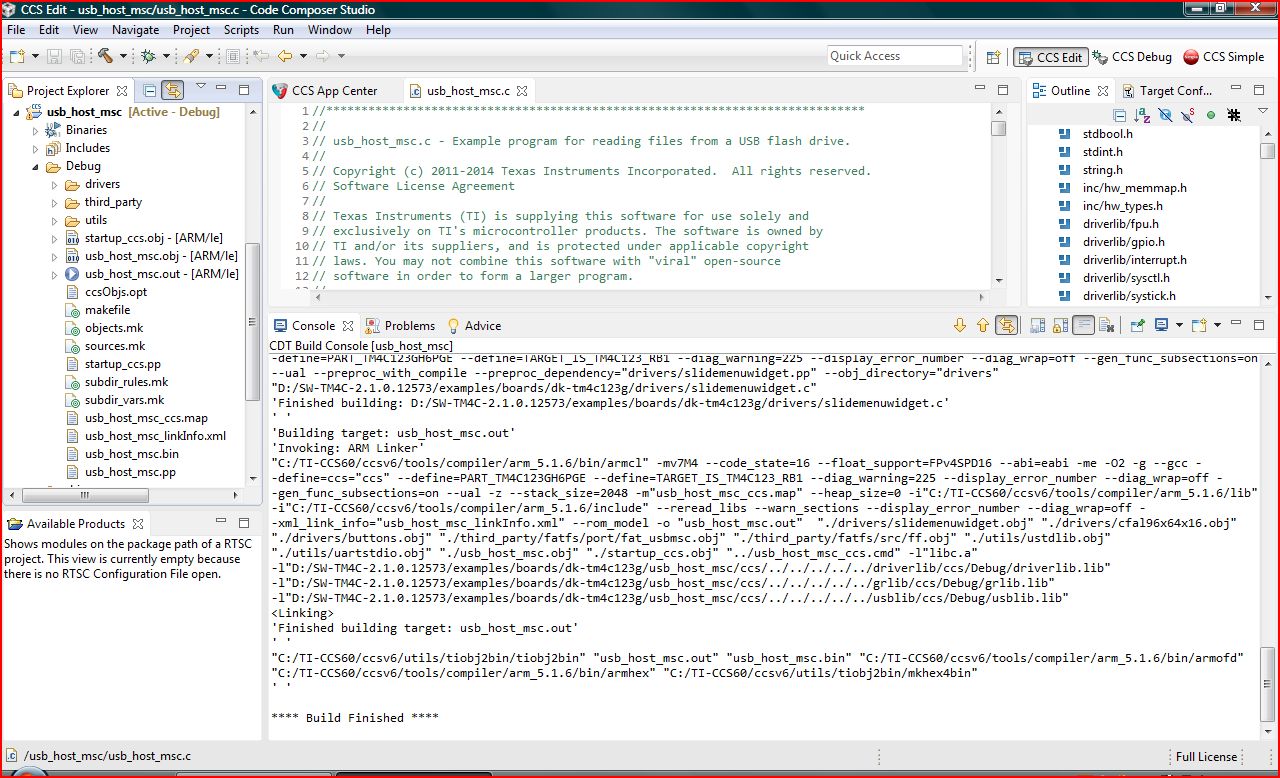Toggle Hide Fields in Outline
This screenshot has width=1280, height=778.
click(x=1166, y=115)
